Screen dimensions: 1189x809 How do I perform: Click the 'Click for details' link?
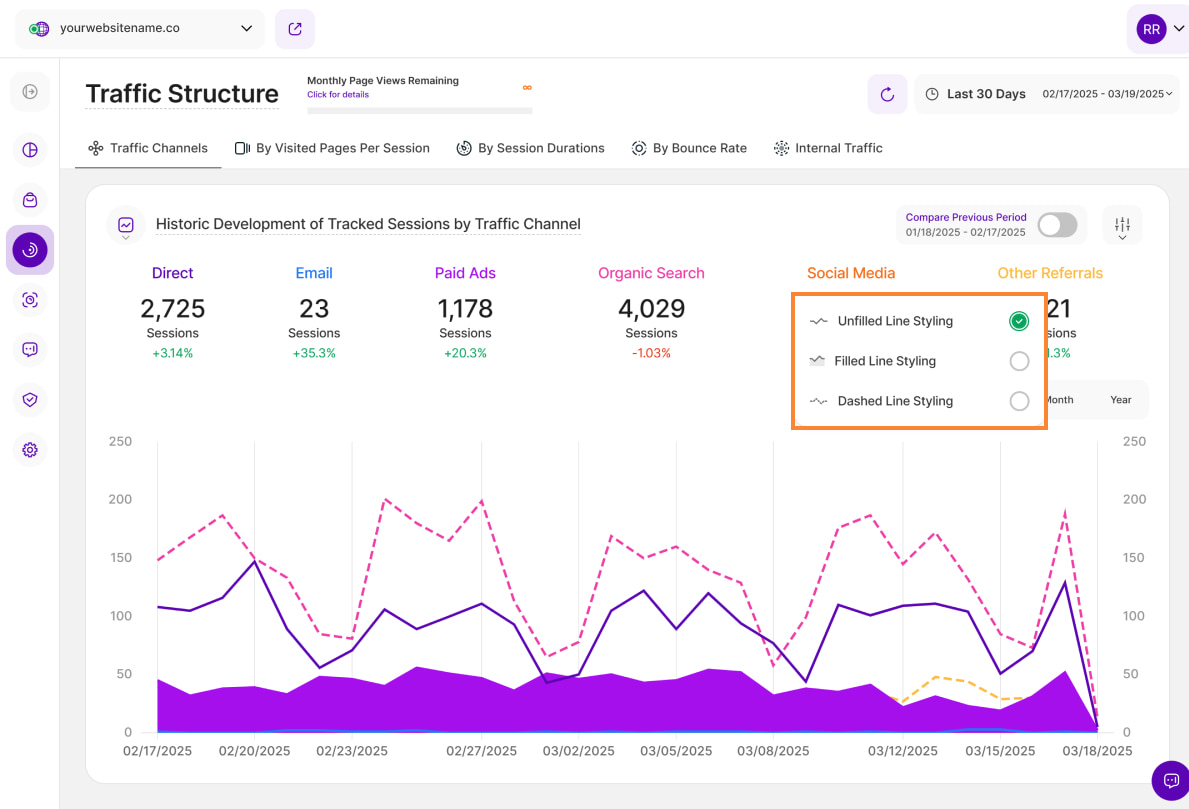tap(338, 95)
